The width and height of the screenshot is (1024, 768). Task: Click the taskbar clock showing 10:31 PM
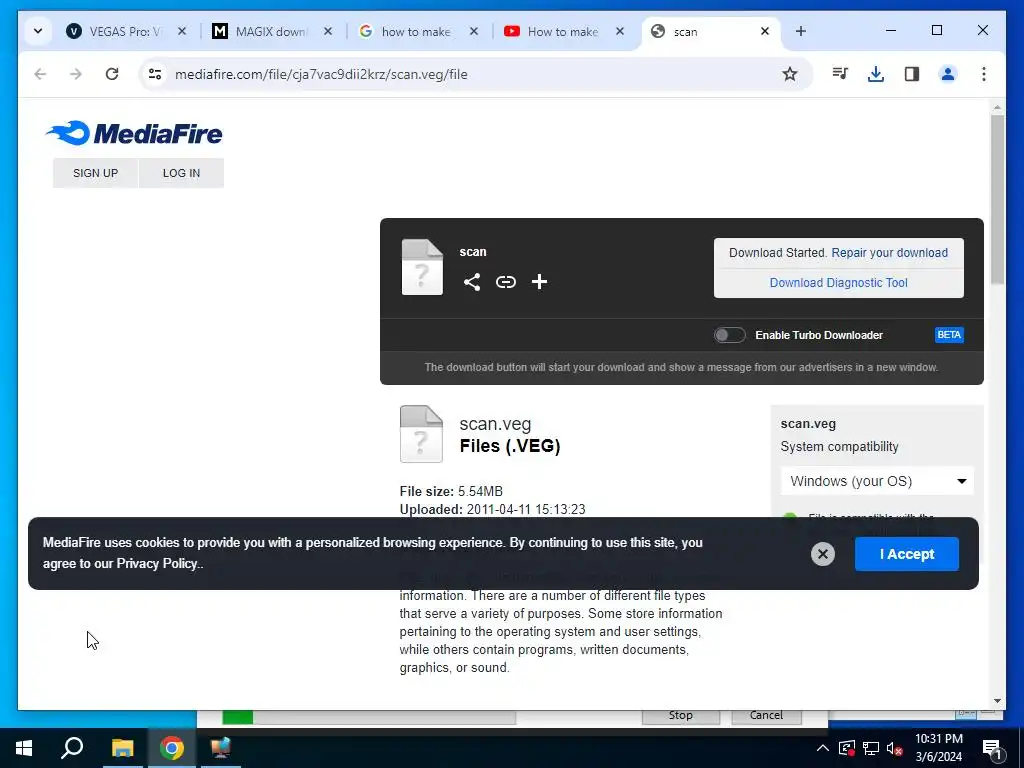(938, 748)
